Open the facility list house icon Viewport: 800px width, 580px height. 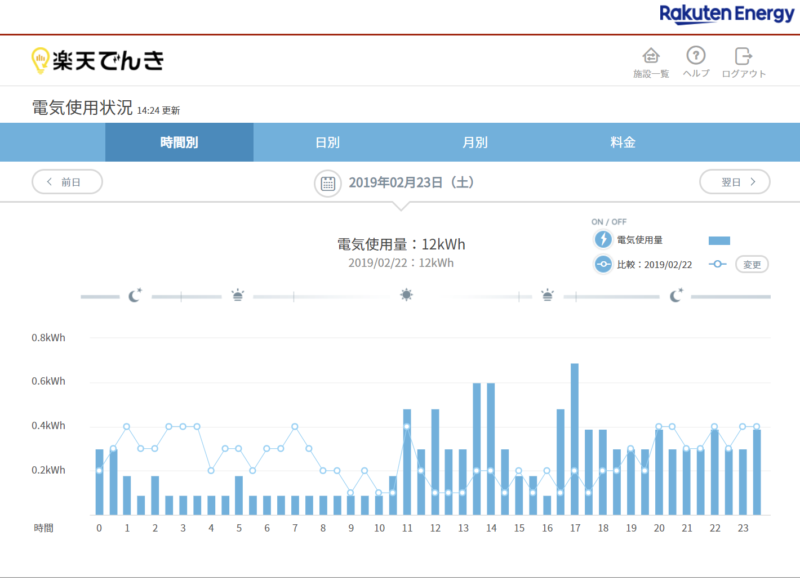click(651, 56)
